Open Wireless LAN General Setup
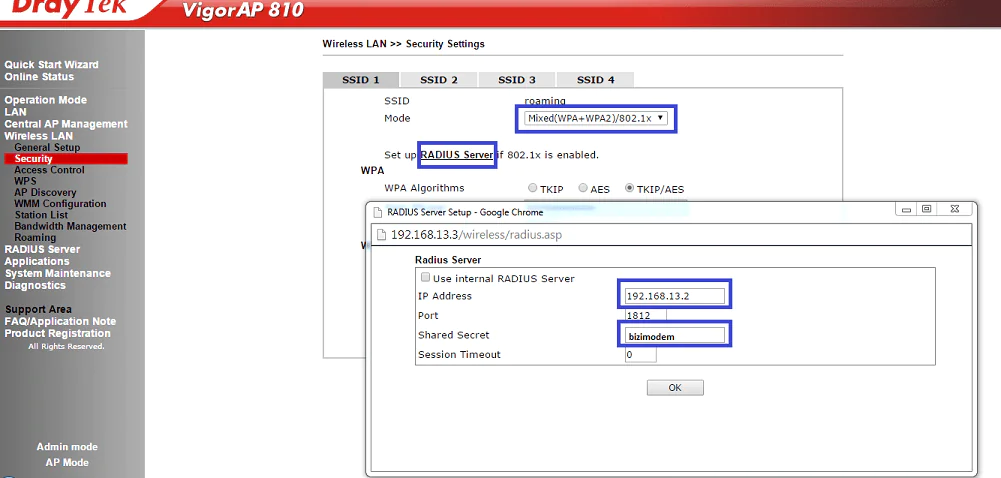Viewport: 1001px width, 478px height. click(47, 147)
